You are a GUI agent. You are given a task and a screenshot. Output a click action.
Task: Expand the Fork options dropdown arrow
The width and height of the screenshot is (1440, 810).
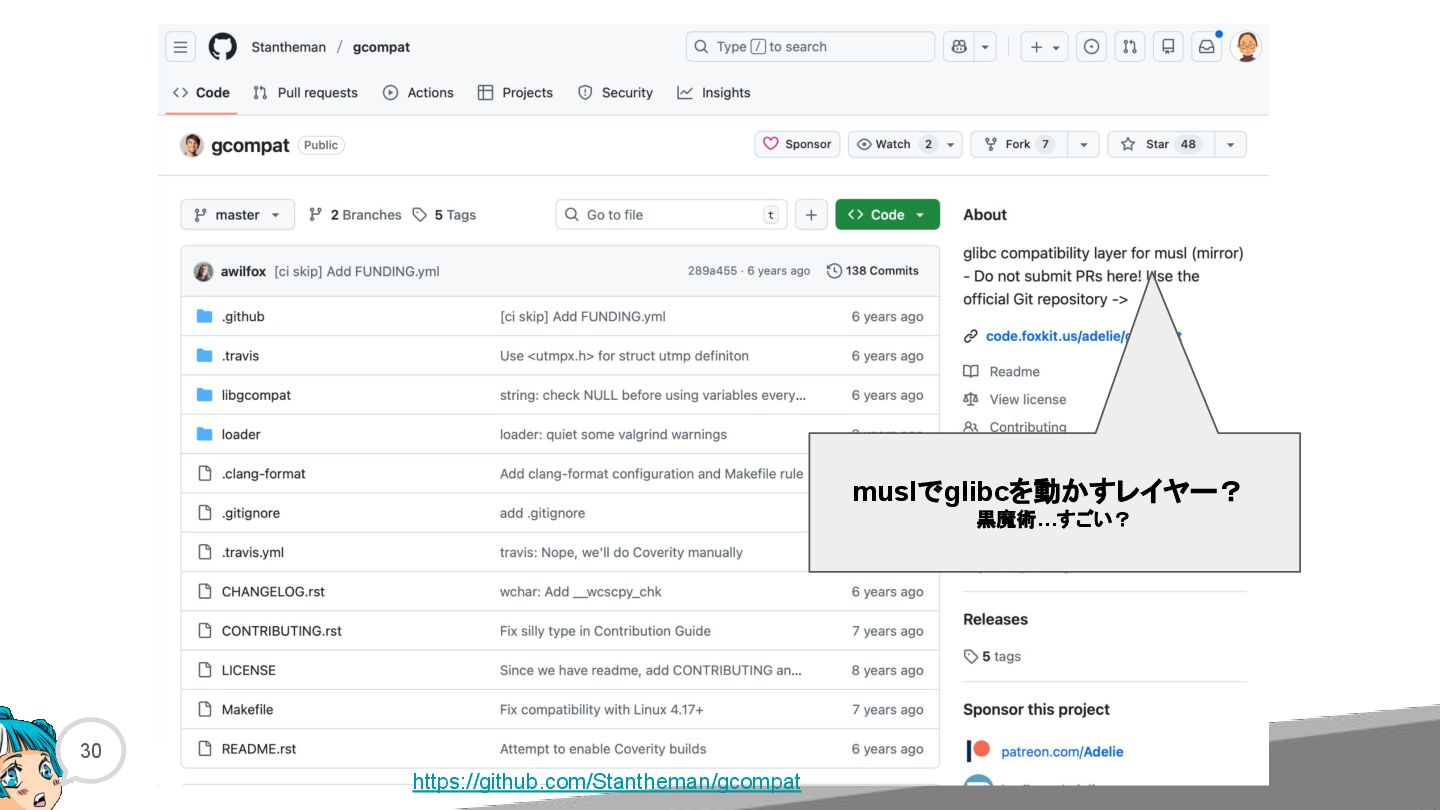coord(1083,144)
